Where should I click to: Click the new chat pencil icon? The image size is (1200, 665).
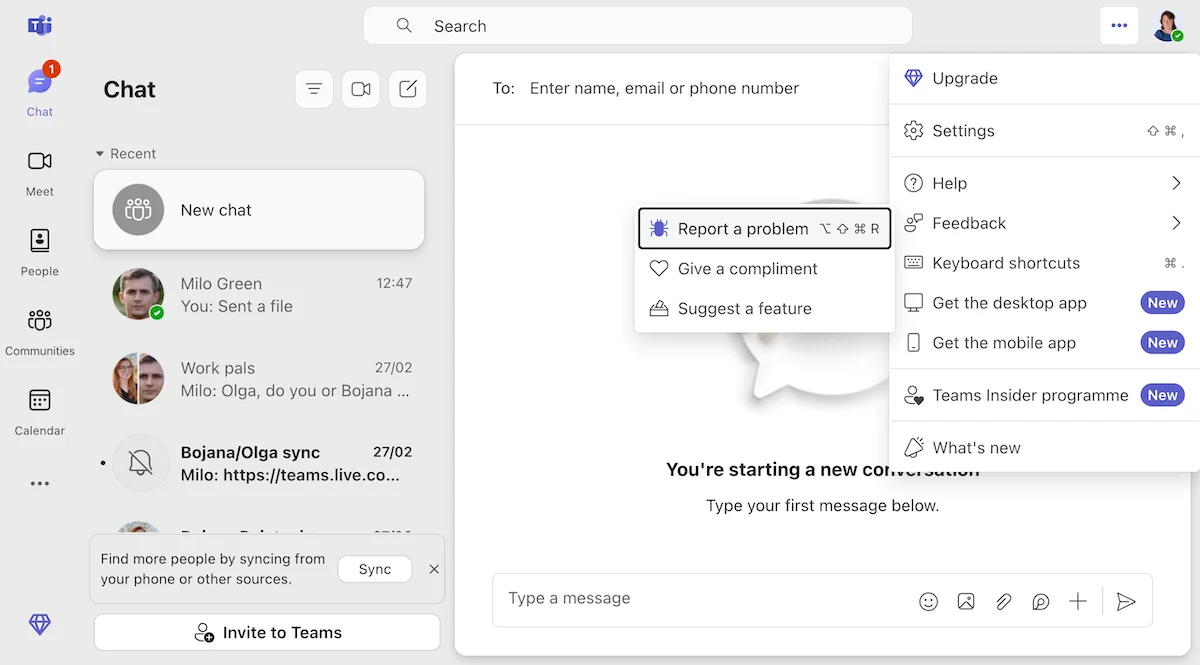408,88
